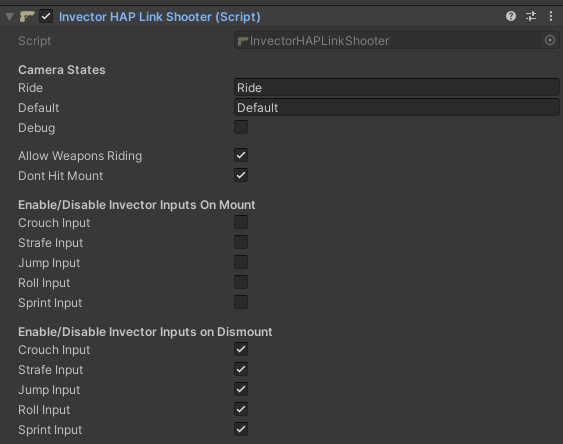Enable Strafe Input under On Mount
The image size is (563, 444).
(241, 242)
